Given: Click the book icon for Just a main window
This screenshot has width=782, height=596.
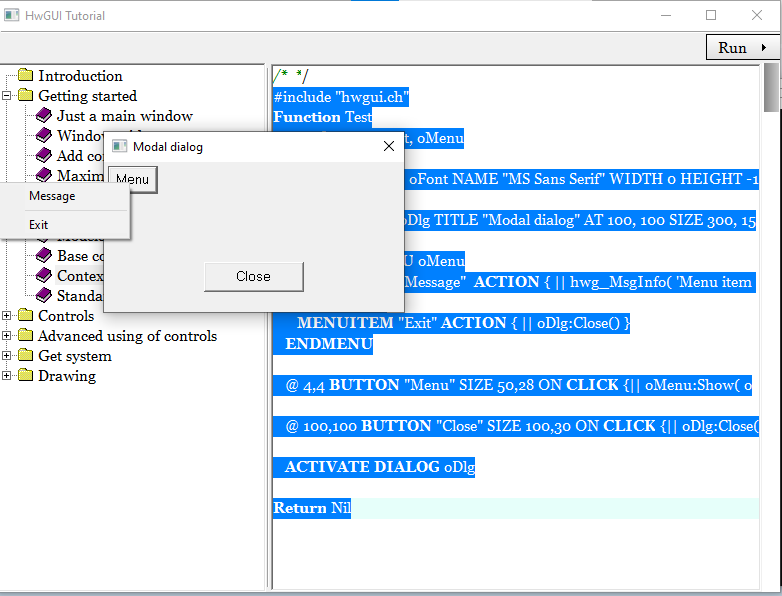Looking at the screenshot, I should point(43,116).
